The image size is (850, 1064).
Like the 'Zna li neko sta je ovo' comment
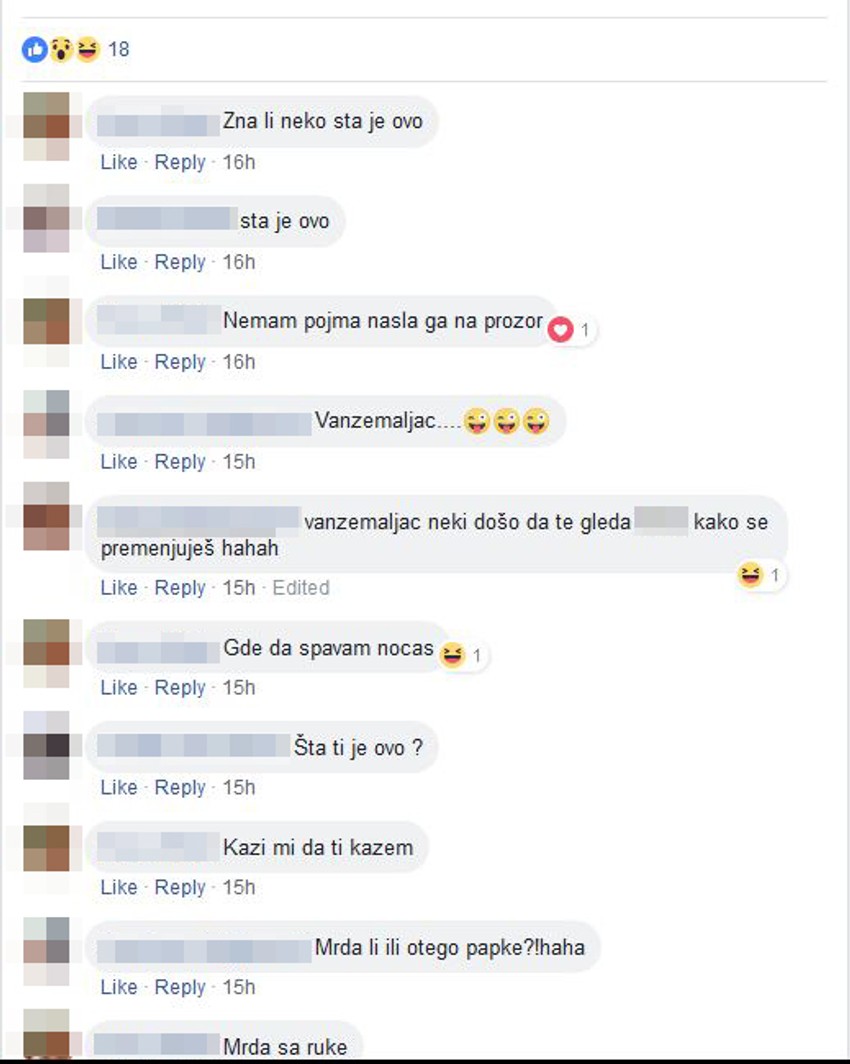(119, 162)
